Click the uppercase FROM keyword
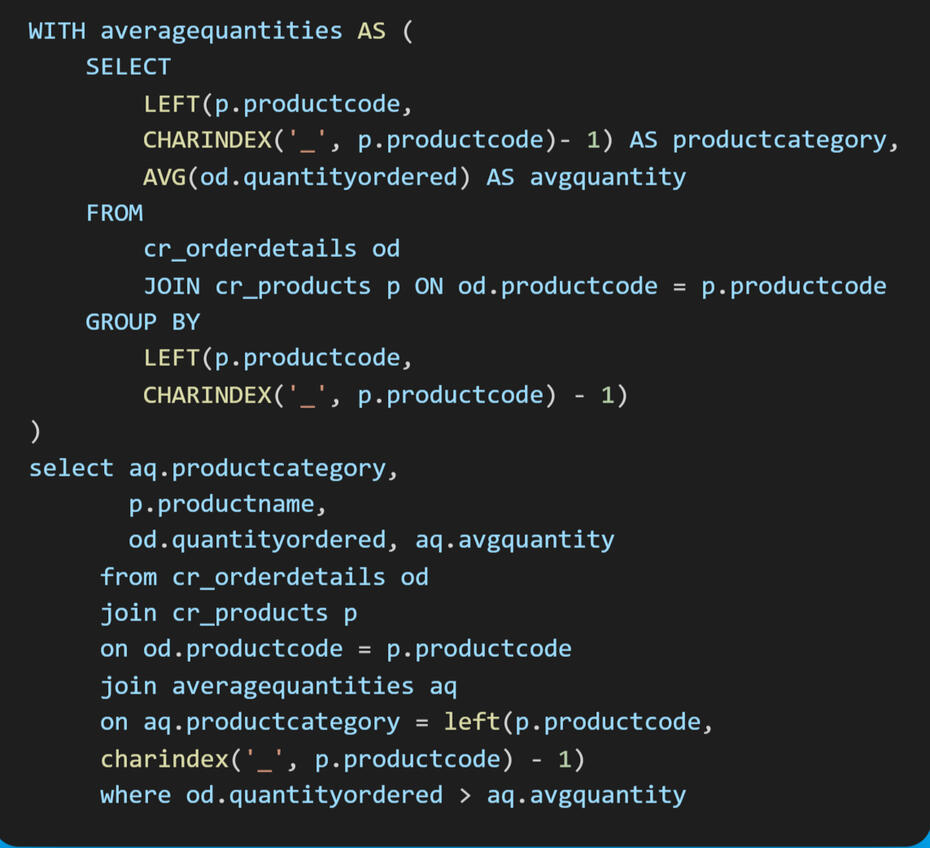This screenshot has height=848, width=930. point(114,213)
